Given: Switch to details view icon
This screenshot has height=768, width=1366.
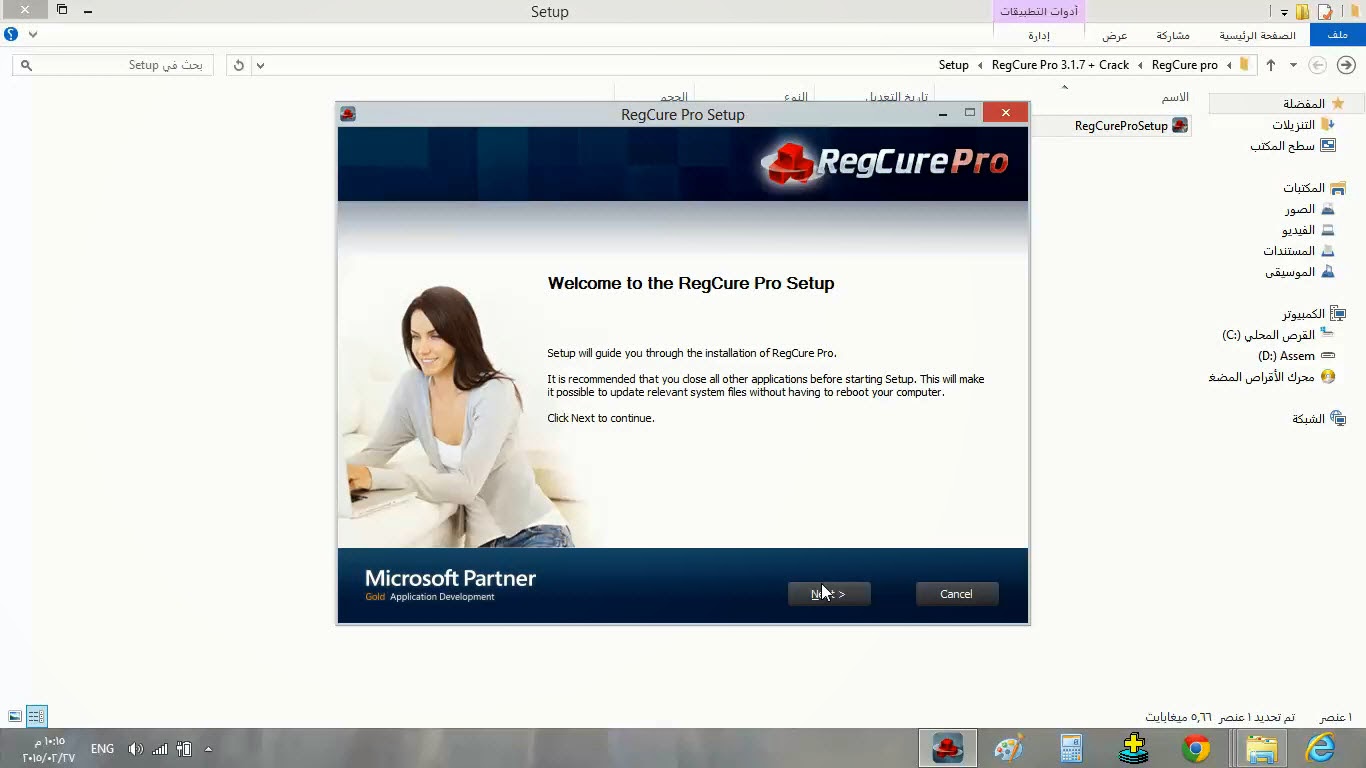Looking at the screenshot, I should [x=36, y=716].
